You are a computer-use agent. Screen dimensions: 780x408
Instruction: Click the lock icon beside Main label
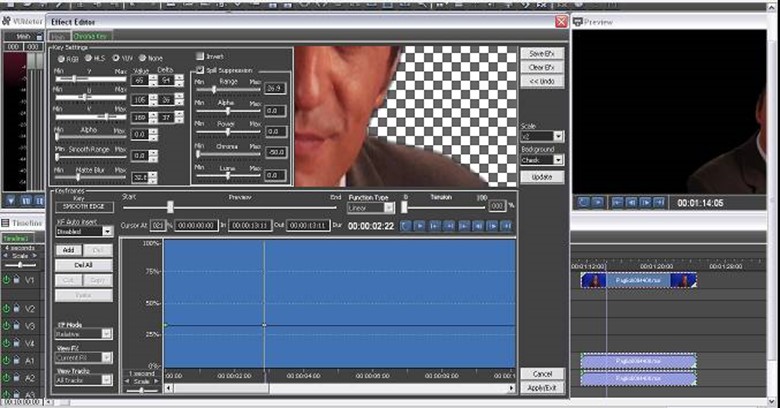coord(39,37)
